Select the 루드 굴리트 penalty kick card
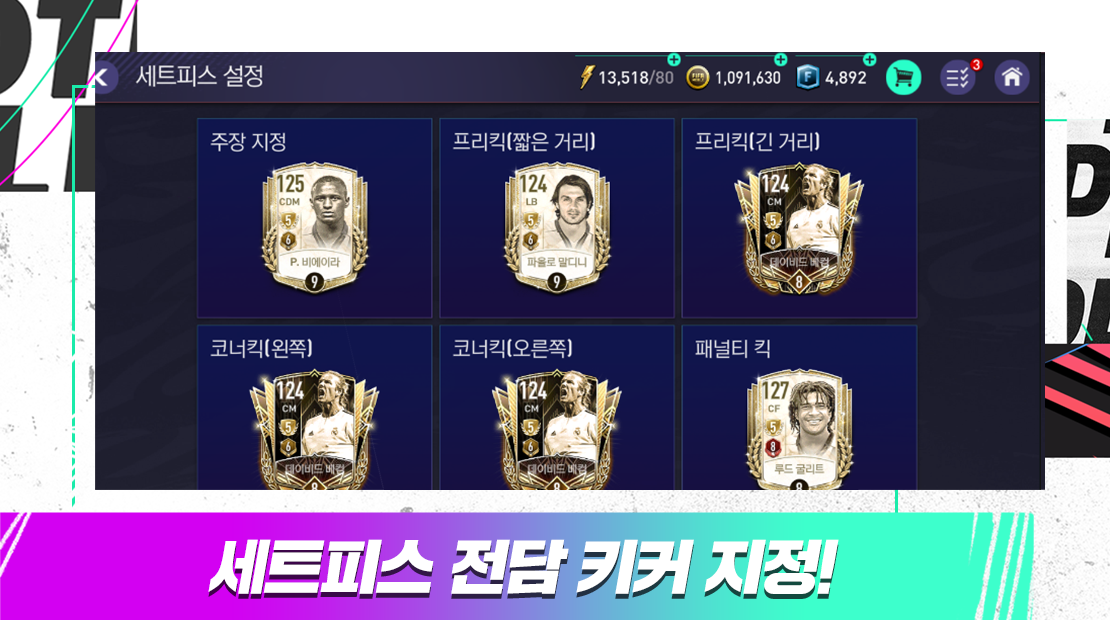Image resolution: width=1110 pixels, height=620 pixels. (x=799, y=429)
